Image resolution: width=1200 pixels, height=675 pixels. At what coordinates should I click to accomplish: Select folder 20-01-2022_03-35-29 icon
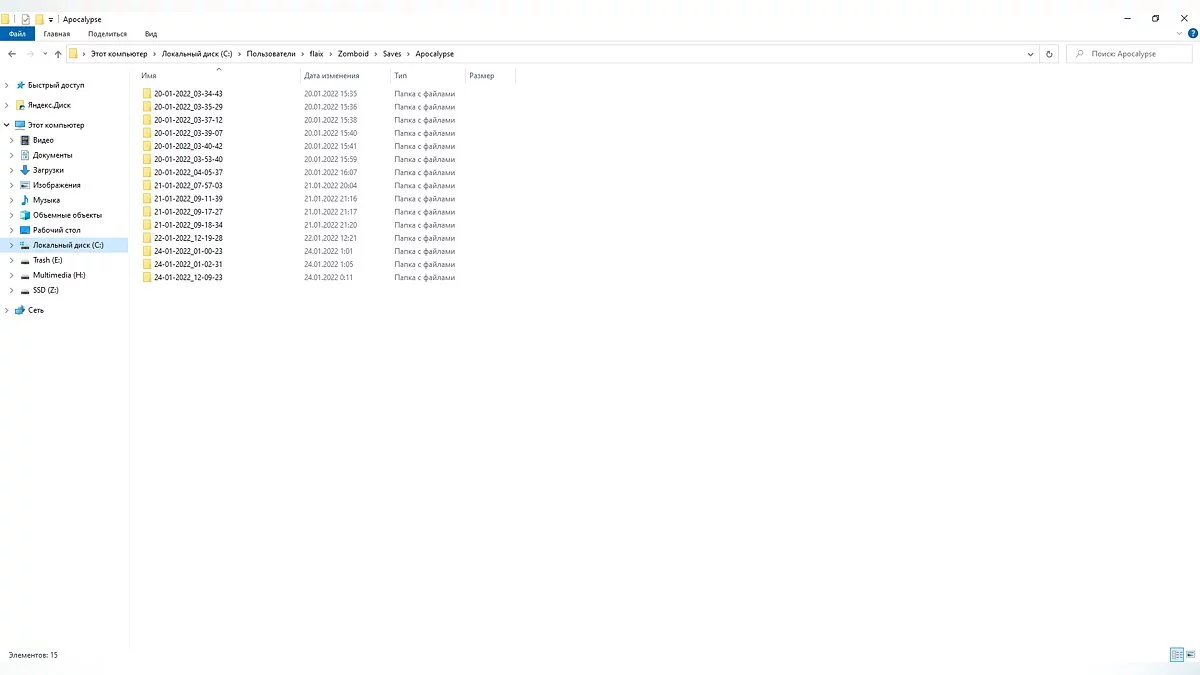click(146, 107)
